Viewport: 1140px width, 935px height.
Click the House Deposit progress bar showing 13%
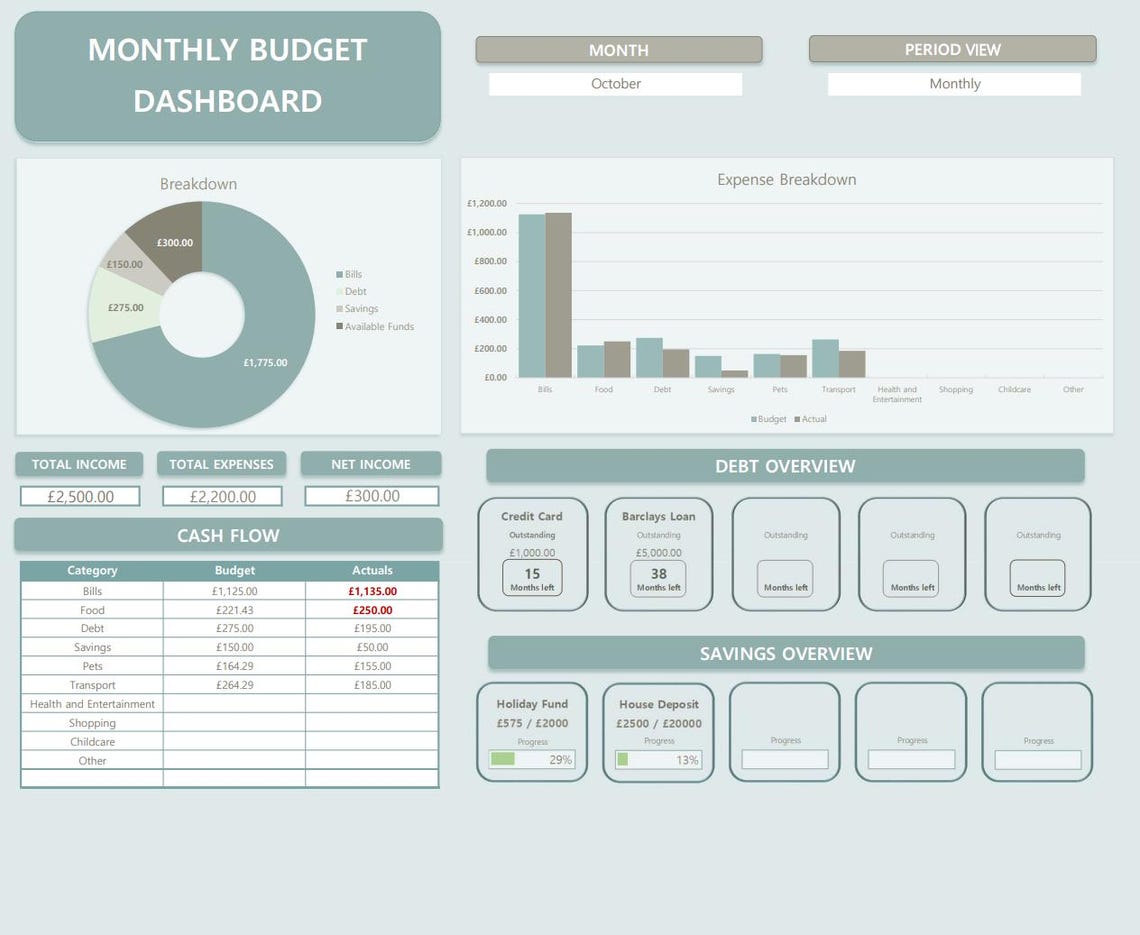[x=657, y=760]
